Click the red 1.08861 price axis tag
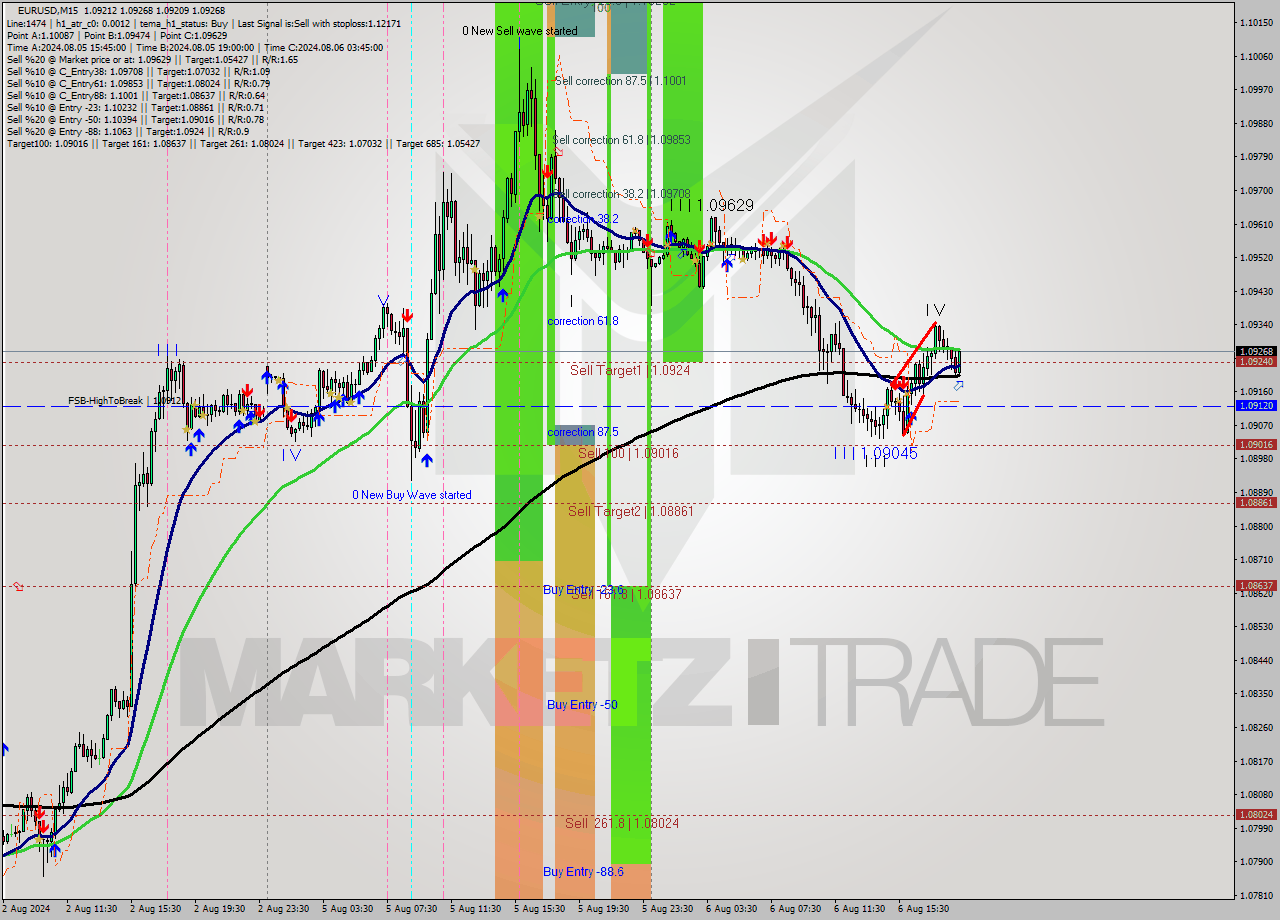This screenshot has height=920, width=1280. 1256,503
